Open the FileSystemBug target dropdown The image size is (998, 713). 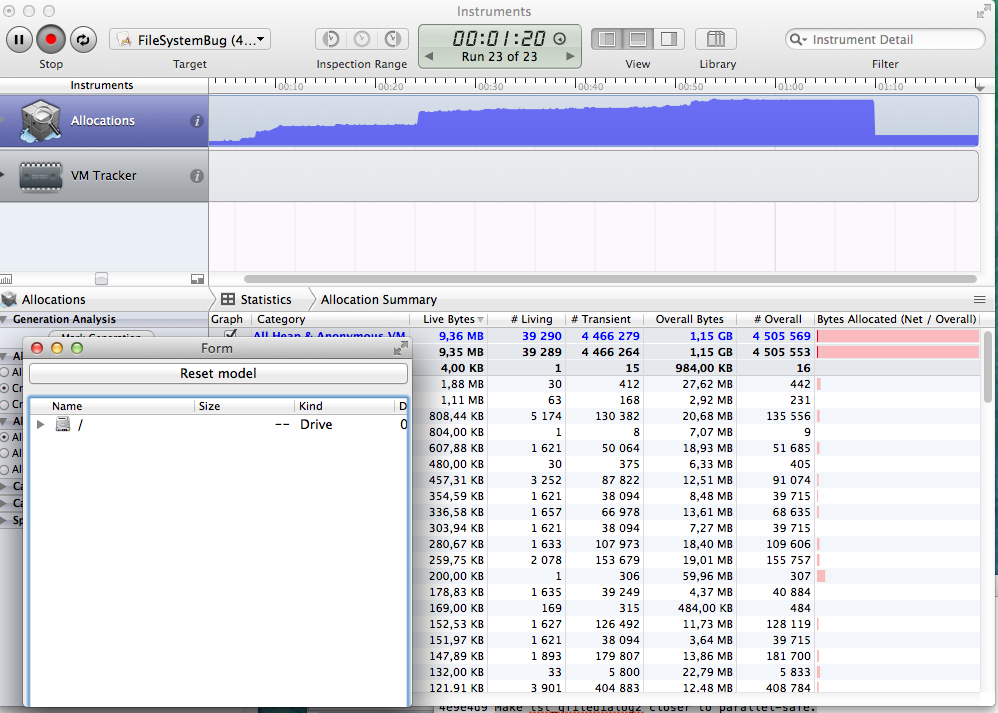(190, 40)
